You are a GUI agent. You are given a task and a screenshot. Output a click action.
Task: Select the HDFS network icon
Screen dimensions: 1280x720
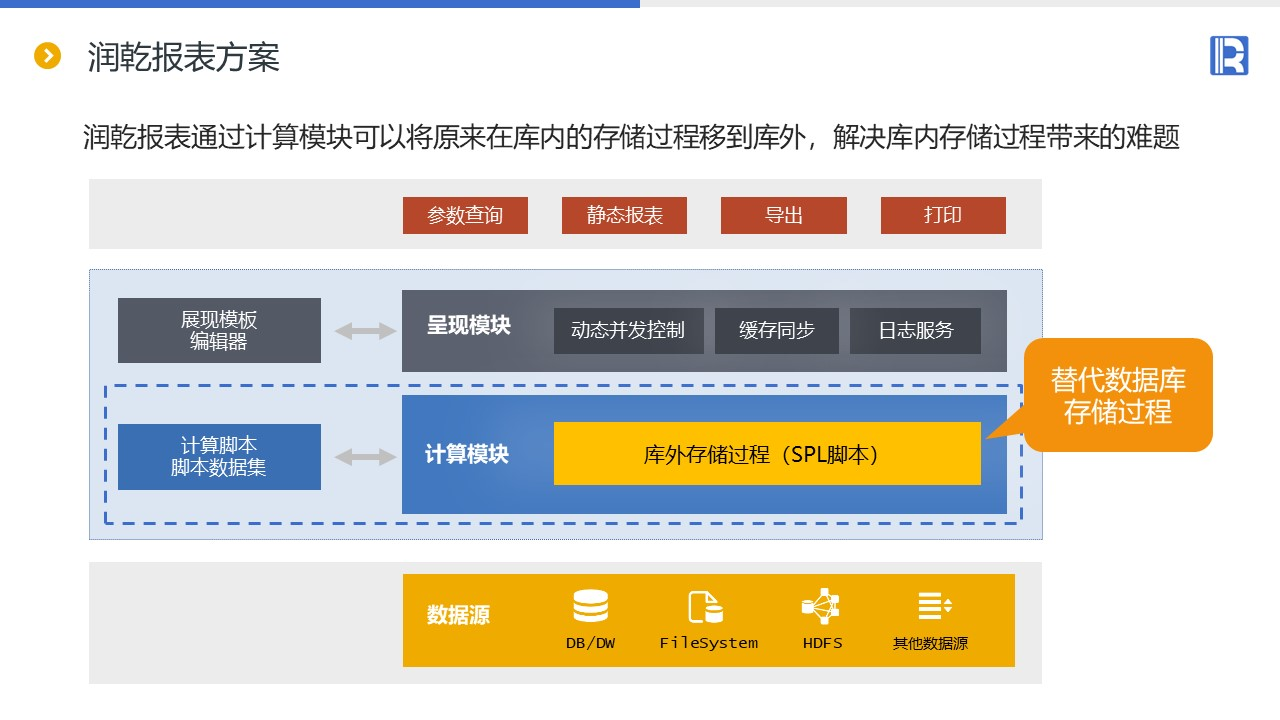pos(821,606)
